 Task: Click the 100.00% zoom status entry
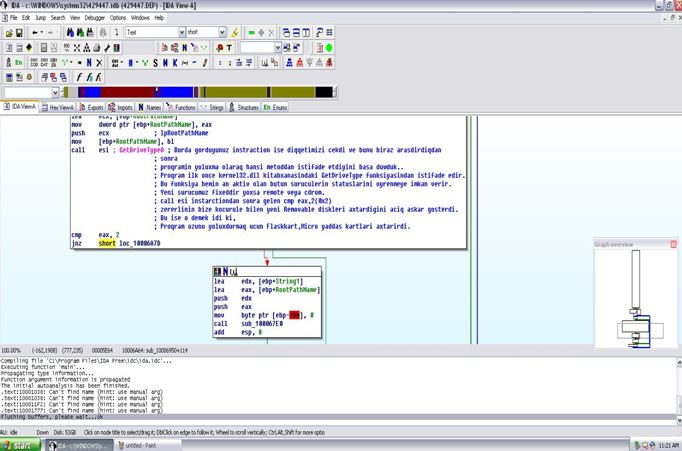pyautogui.click(x=11, y=351)
